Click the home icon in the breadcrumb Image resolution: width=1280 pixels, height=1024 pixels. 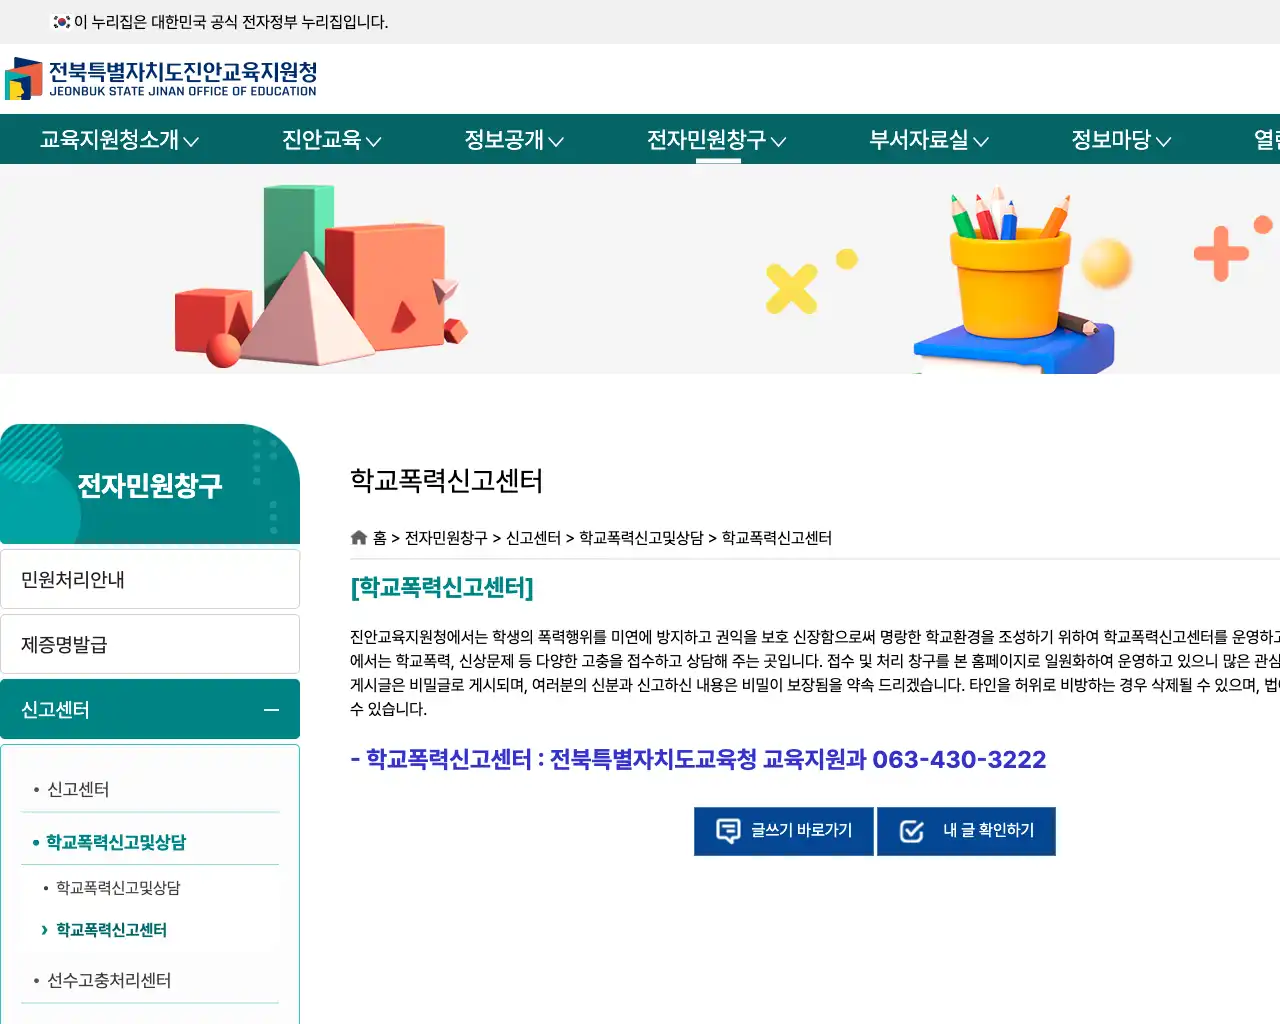358,537
